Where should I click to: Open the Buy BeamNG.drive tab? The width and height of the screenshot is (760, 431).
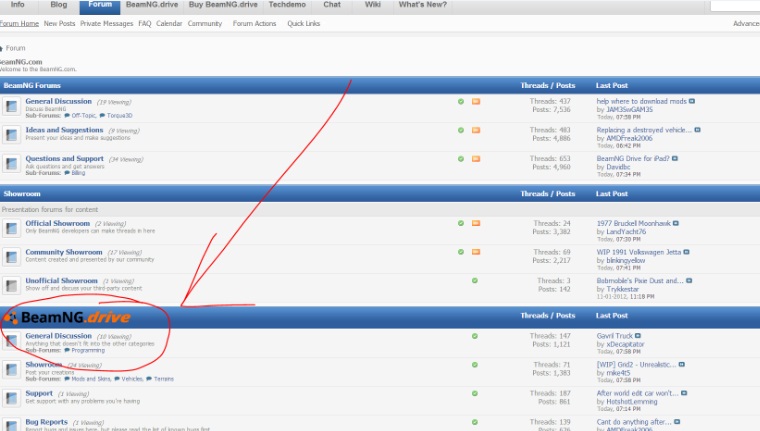(223, 5)
